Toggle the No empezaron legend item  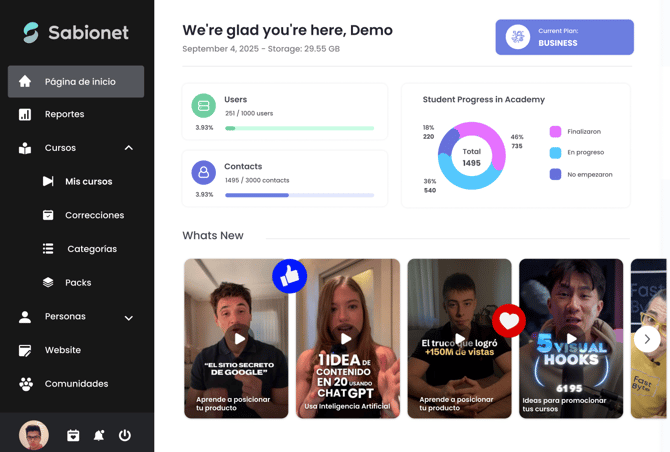[x=589, y=174]
